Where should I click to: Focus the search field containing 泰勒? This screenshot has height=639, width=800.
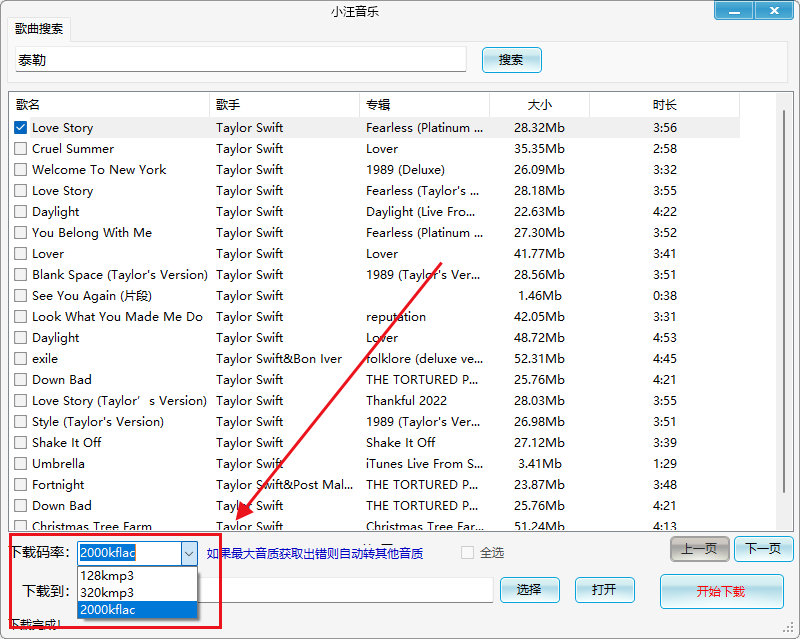(241, 60)
